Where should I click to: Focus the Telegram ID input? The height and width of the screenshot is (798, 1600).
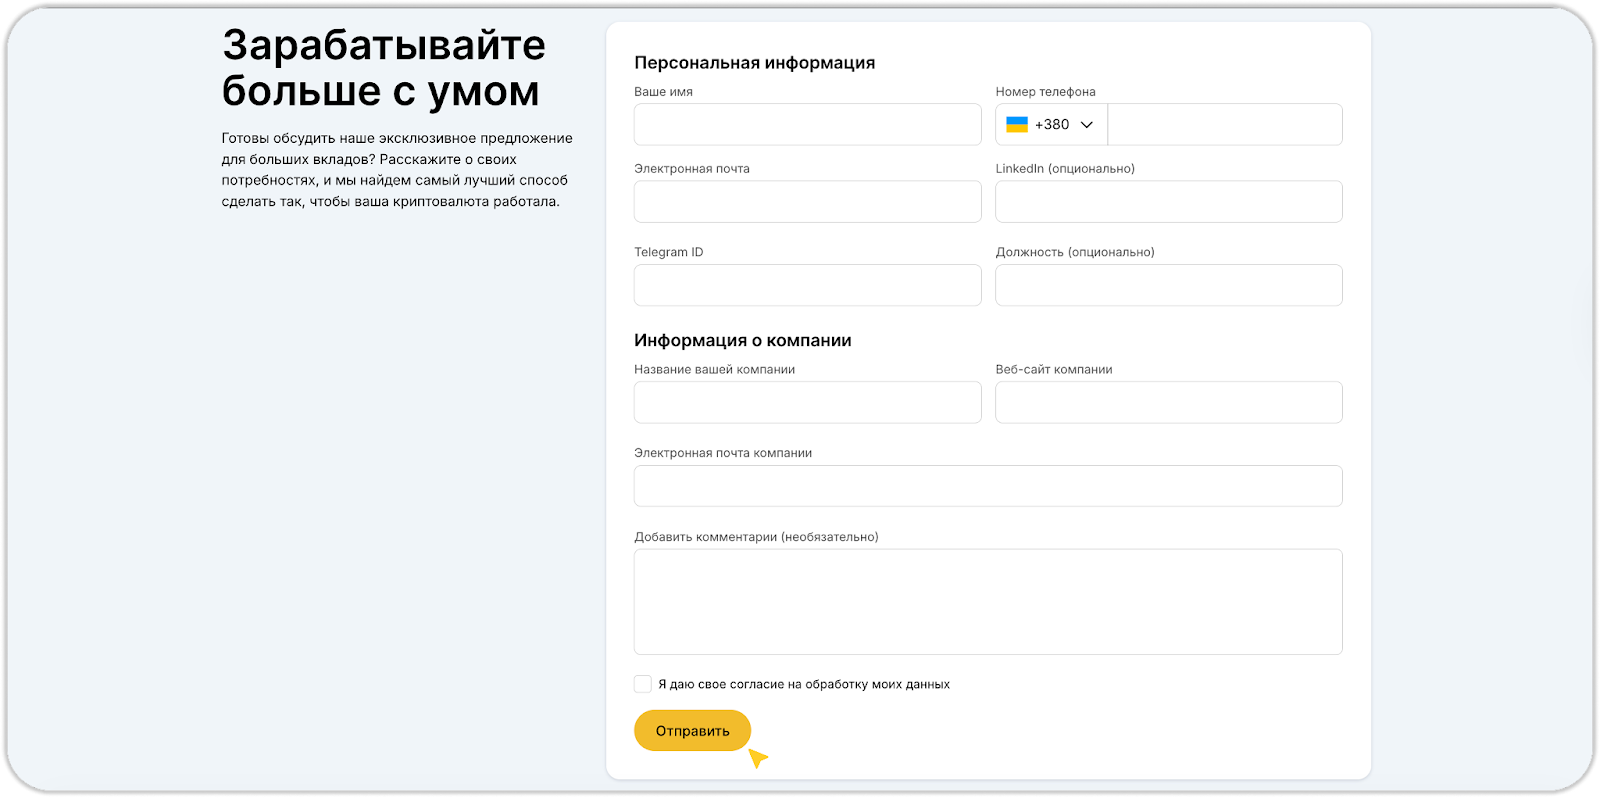[x=807, y=285]
